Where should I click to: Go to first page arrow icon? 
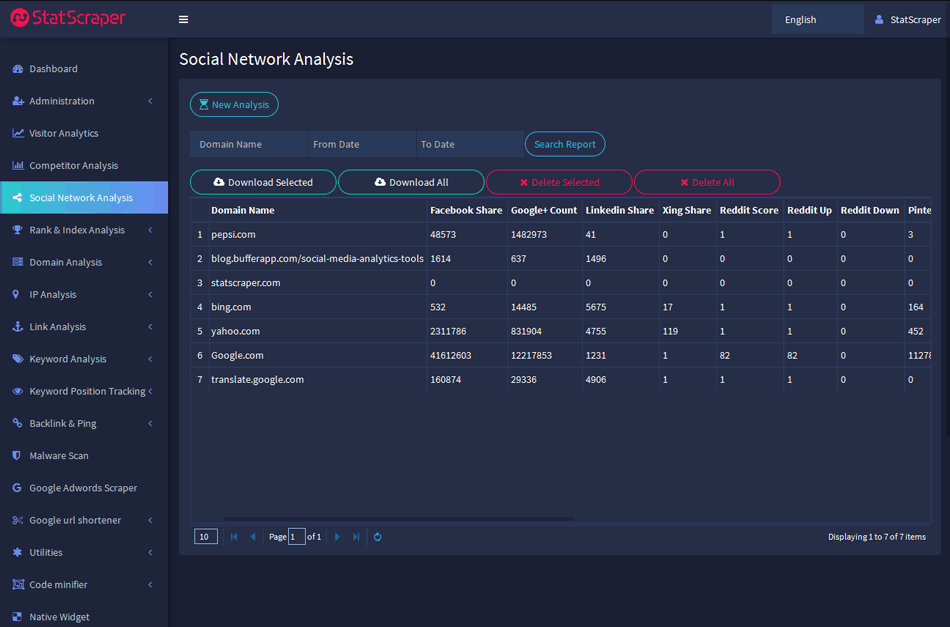234,537
